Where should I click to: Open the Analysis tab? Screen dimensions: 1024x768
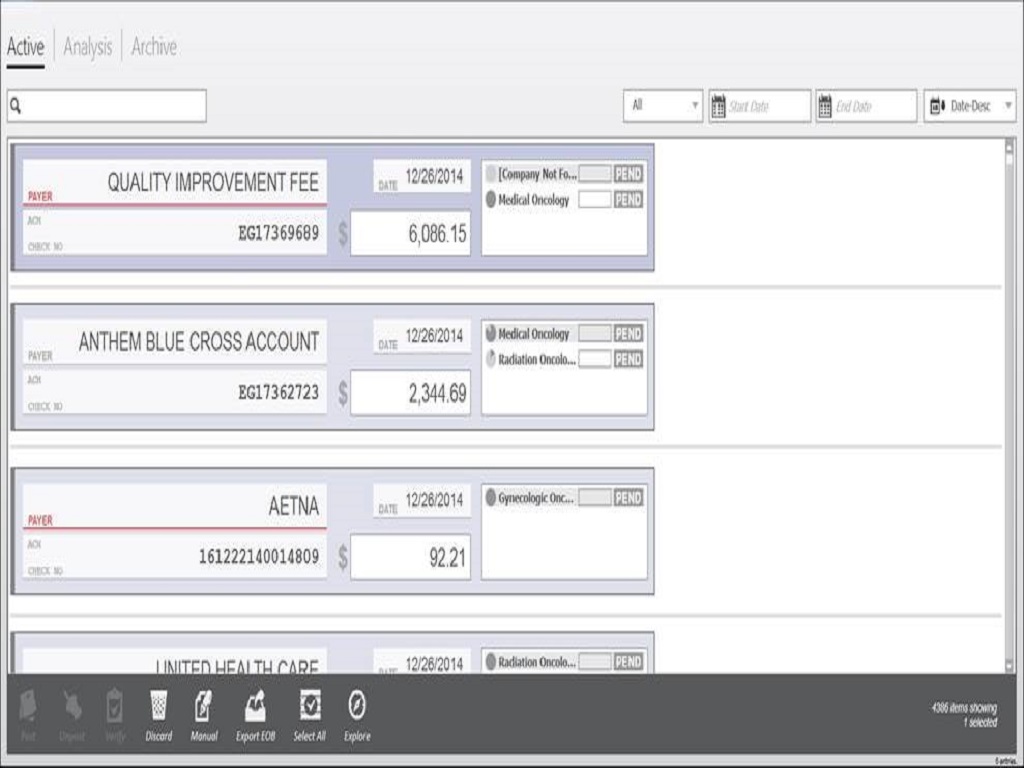[x=88, y=47]
